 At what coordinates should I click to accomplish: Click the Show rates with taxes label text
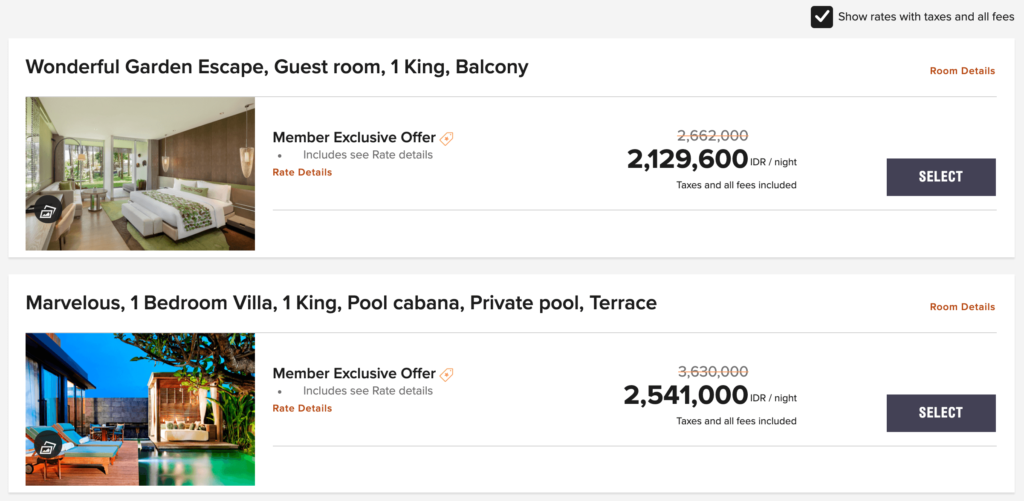pyautogui.click(x=926, y=17)
